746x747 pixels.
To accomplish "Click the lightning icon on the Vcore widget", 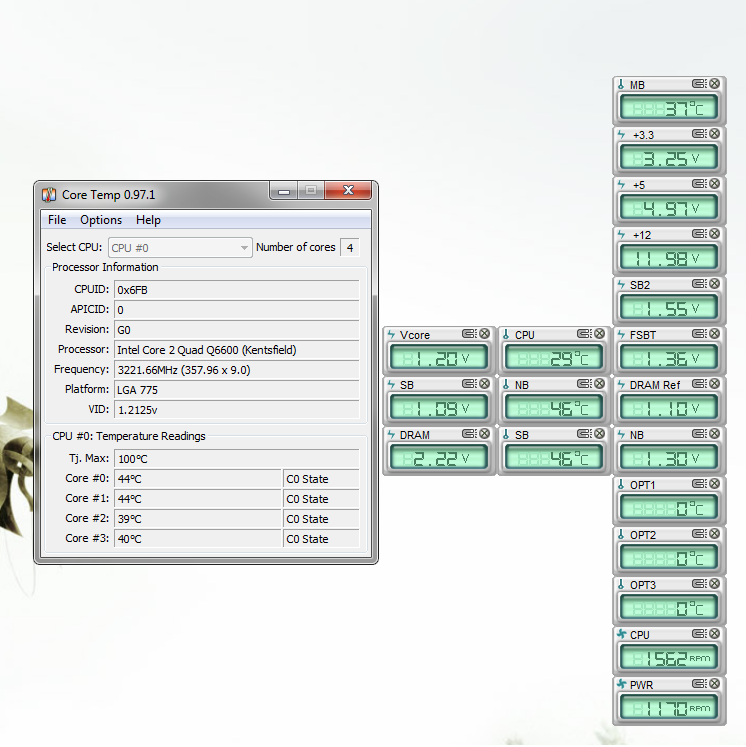I will pyautogui.click(x=391, y=334).
